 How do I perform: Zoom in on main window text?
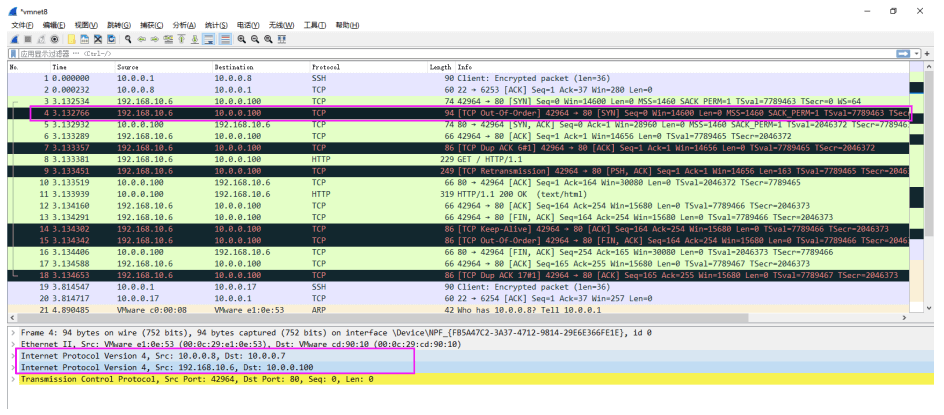pos(241,39)
